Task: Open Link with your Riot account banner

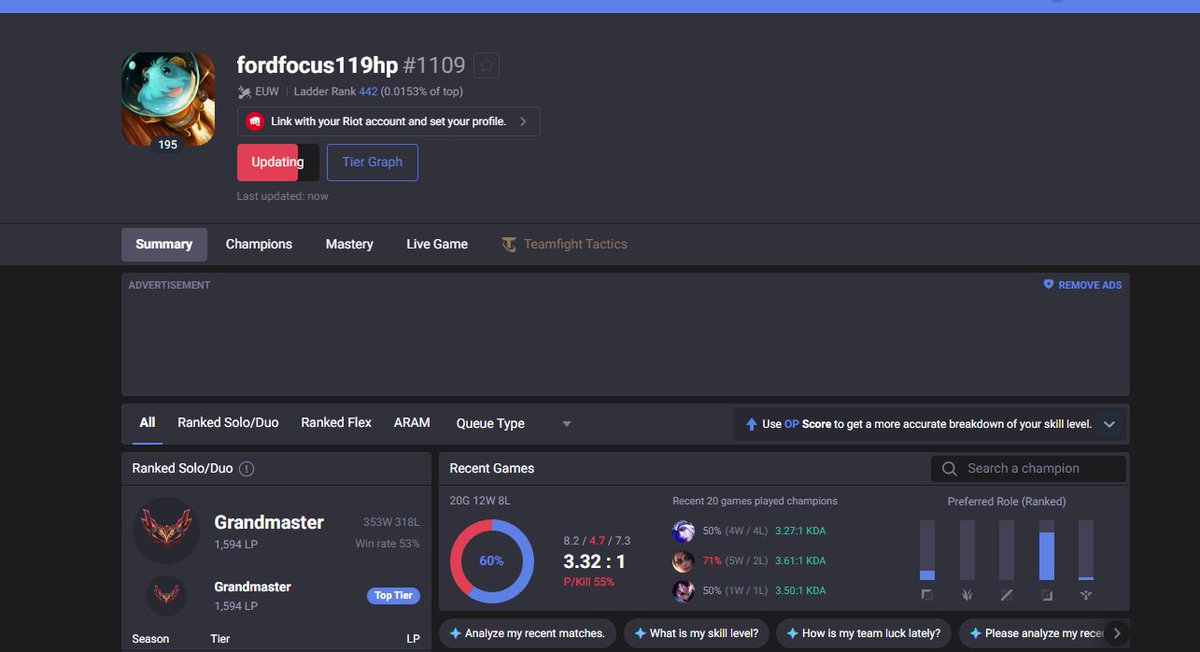Action: pyautogui.click(x=388, y=121)
